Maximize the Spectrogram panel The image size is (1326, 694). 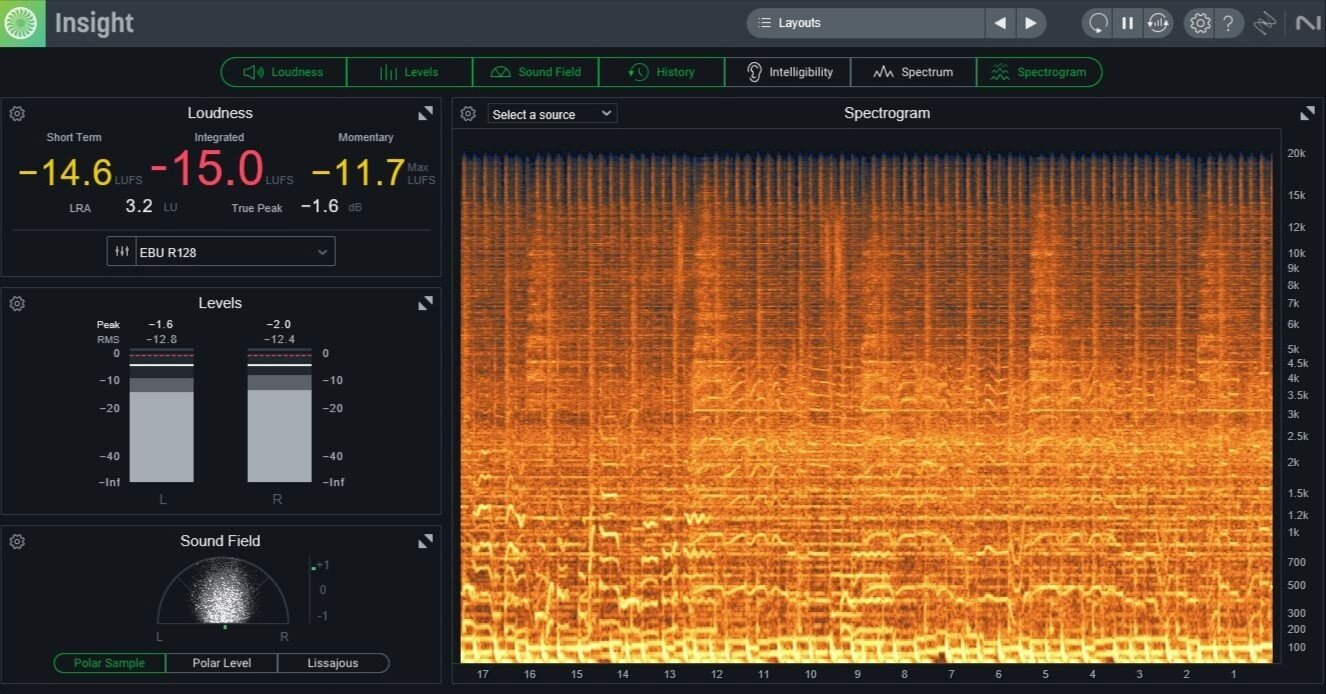(1307, 114)
